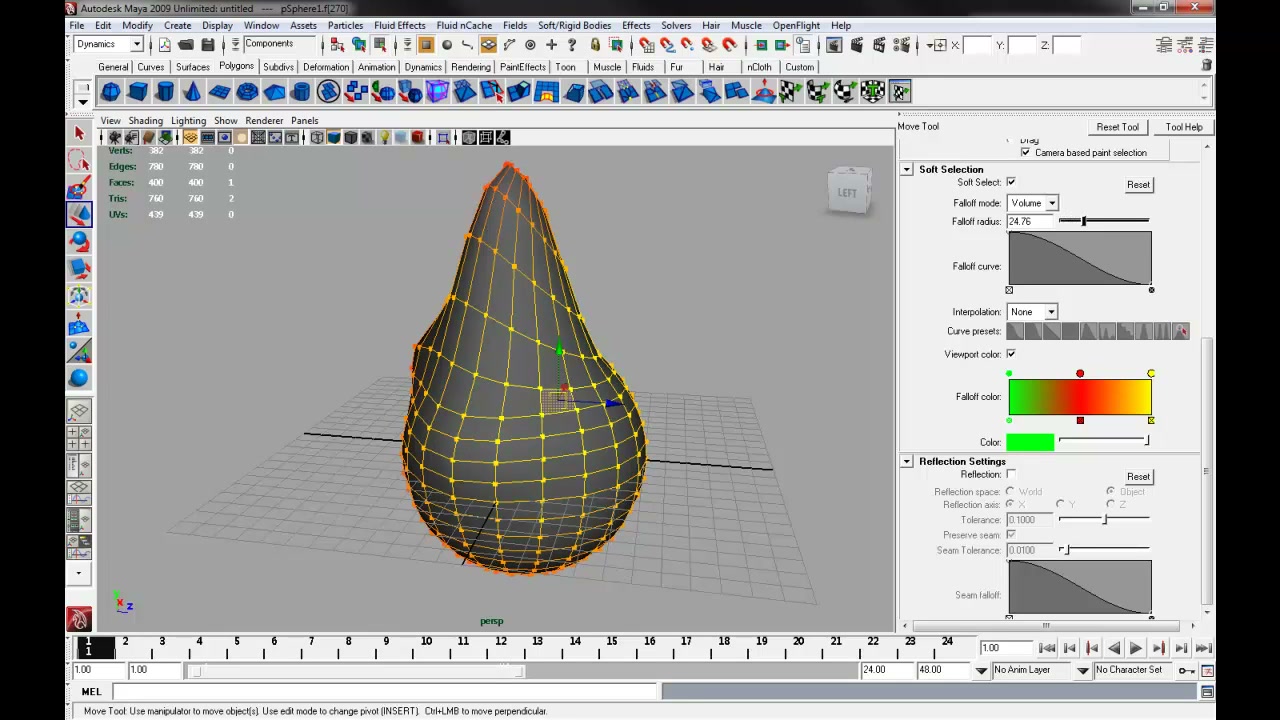
Task: Click the Tool Help button
Action: (1184, 127)
